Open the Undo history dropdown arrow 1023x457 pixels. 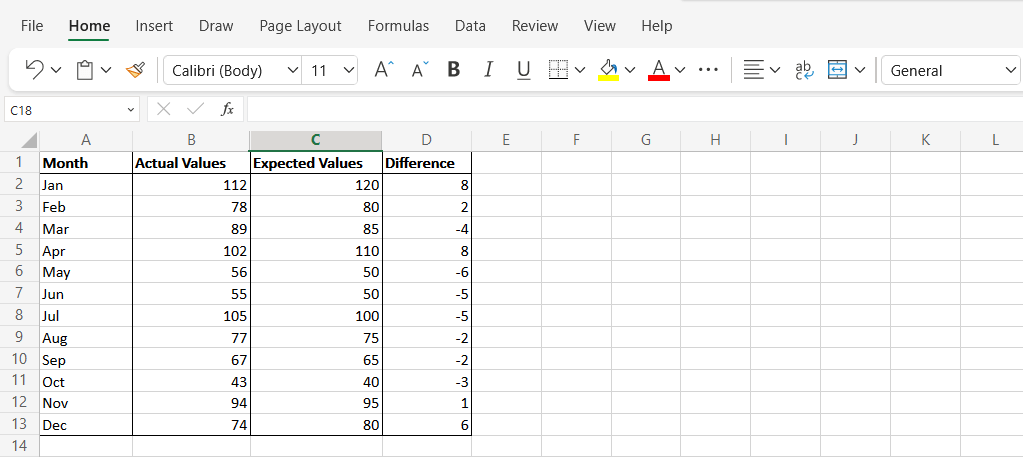(55, 70)
